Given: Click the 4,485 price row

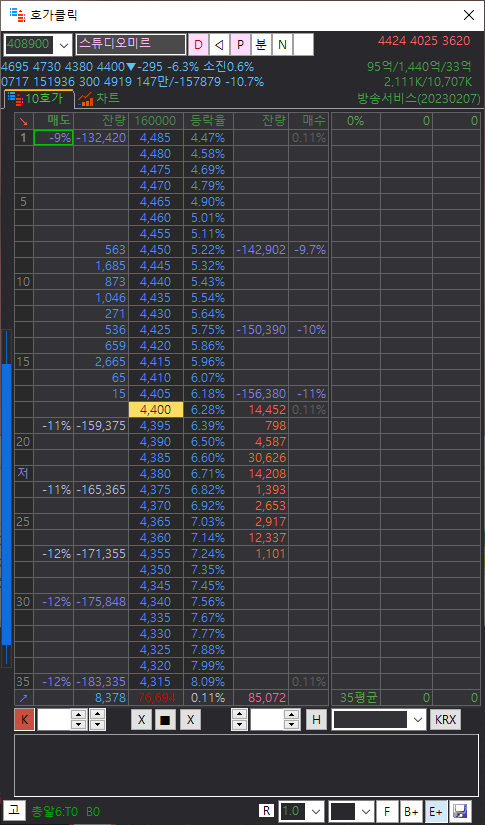Looking at the screenshot, I should [x=156, y=138].
